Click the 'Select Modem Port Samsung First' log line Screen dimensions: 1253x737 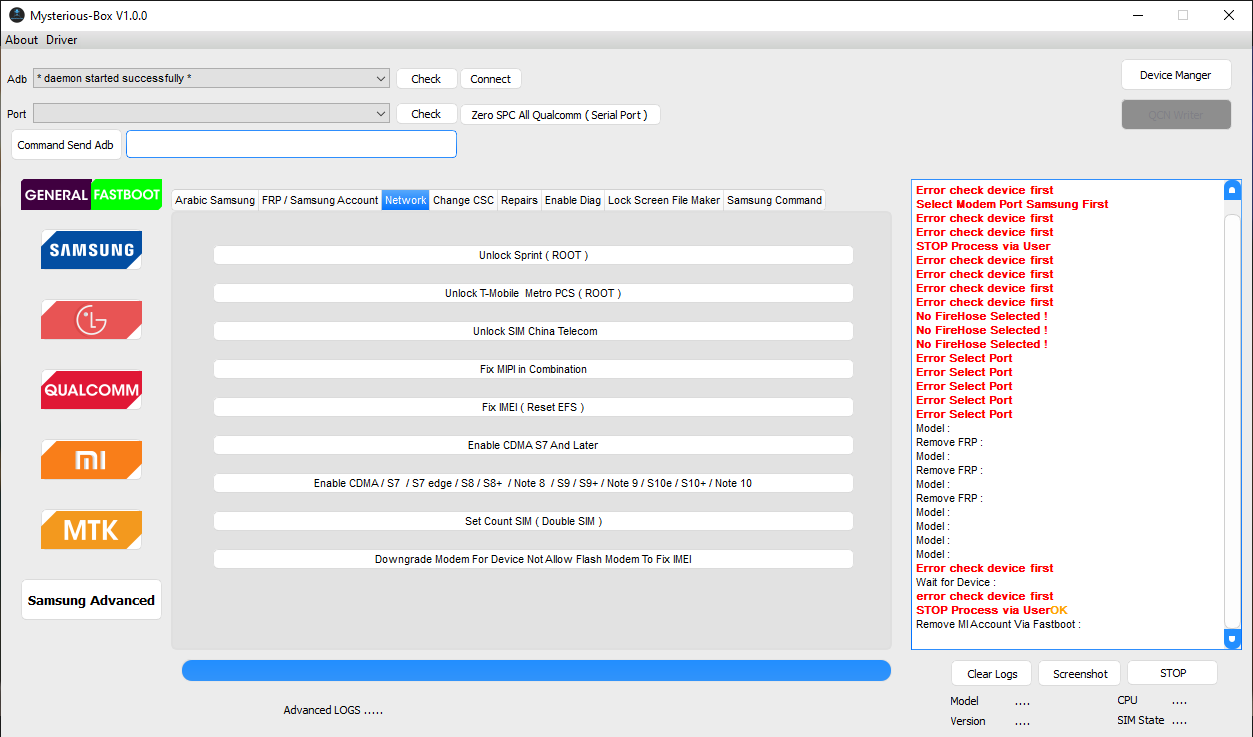1012,204
